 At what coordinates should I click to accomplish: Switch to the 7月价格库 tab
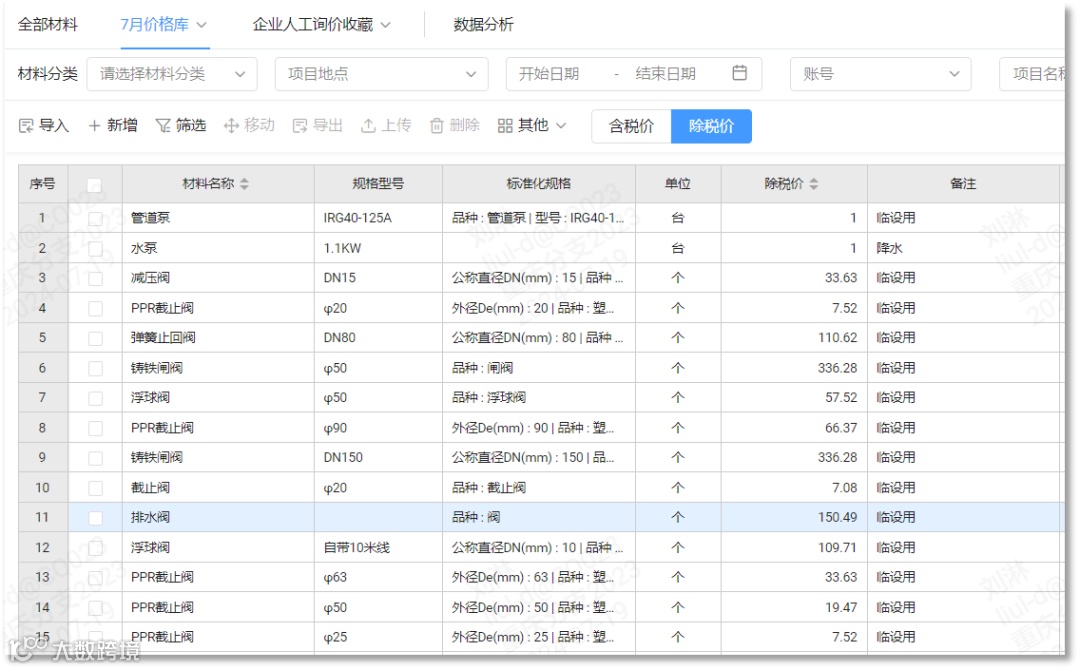(x=154, y=25)
